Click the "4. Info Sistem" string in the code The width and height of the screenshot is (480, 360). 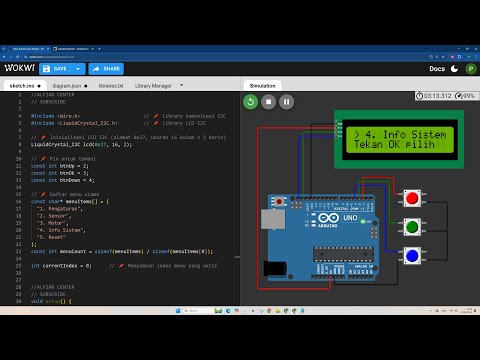click(61, 230)
